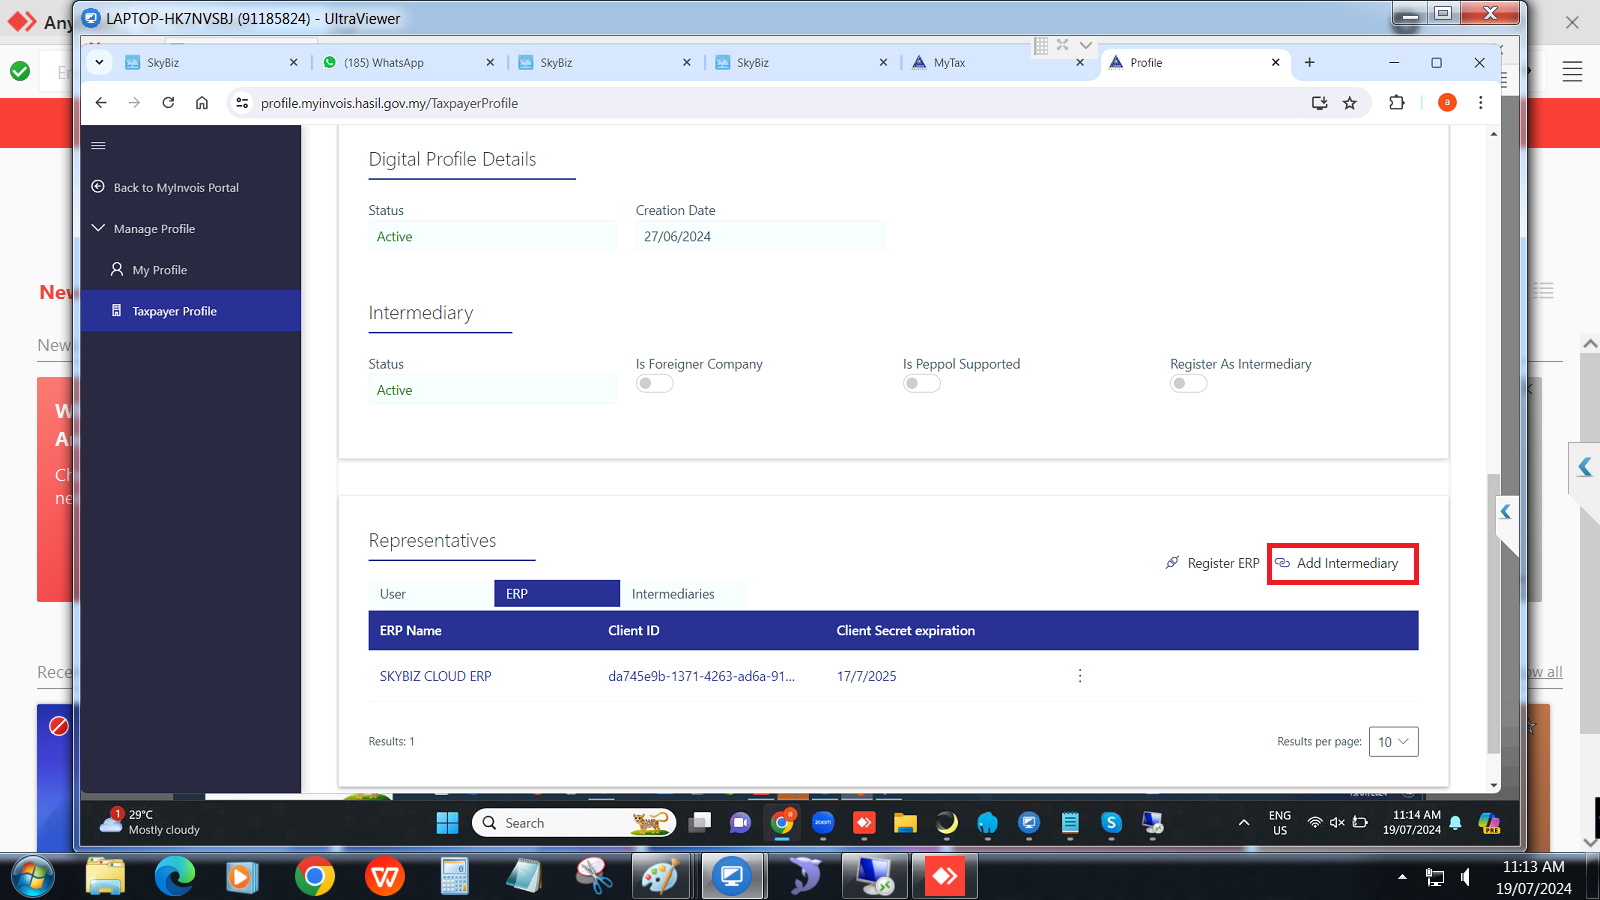
Task: Toggle the Is Foreigner Company switch
Action: [654, 384]
